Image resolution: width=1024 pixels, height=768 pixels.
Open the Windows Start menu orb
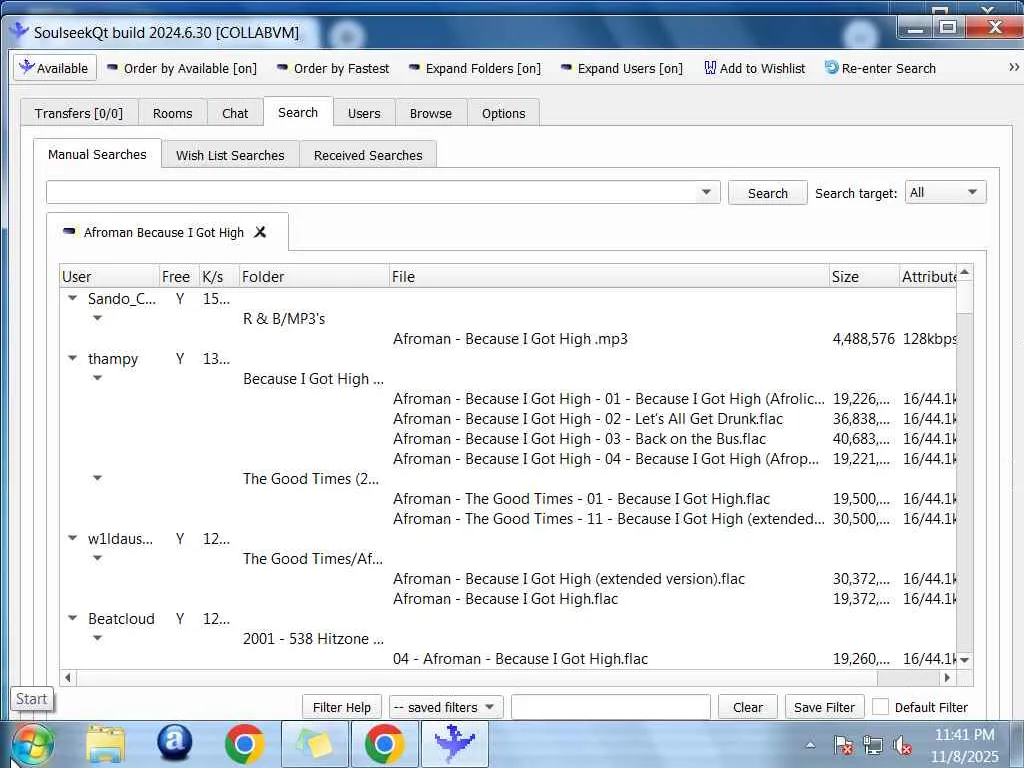[x=32, y=744]
